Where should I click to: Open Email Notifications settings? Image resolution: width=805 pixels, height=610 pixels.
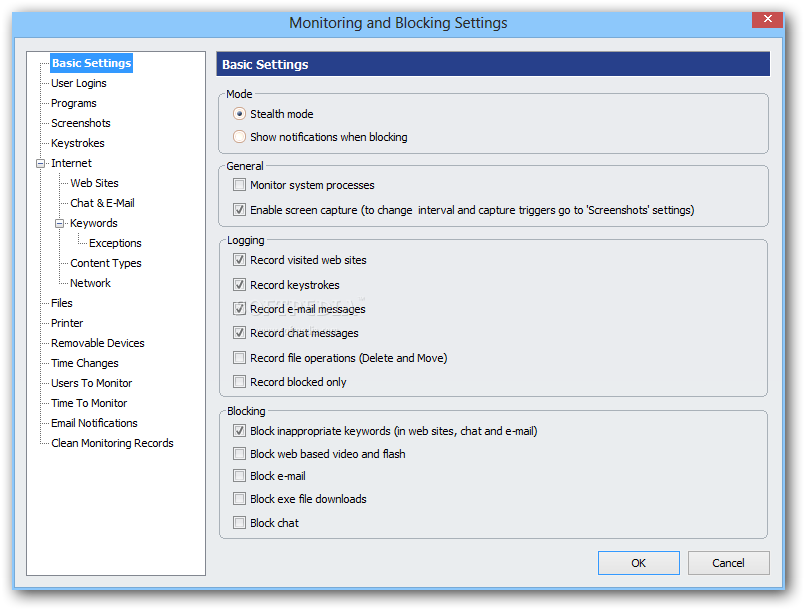(94, 424)
